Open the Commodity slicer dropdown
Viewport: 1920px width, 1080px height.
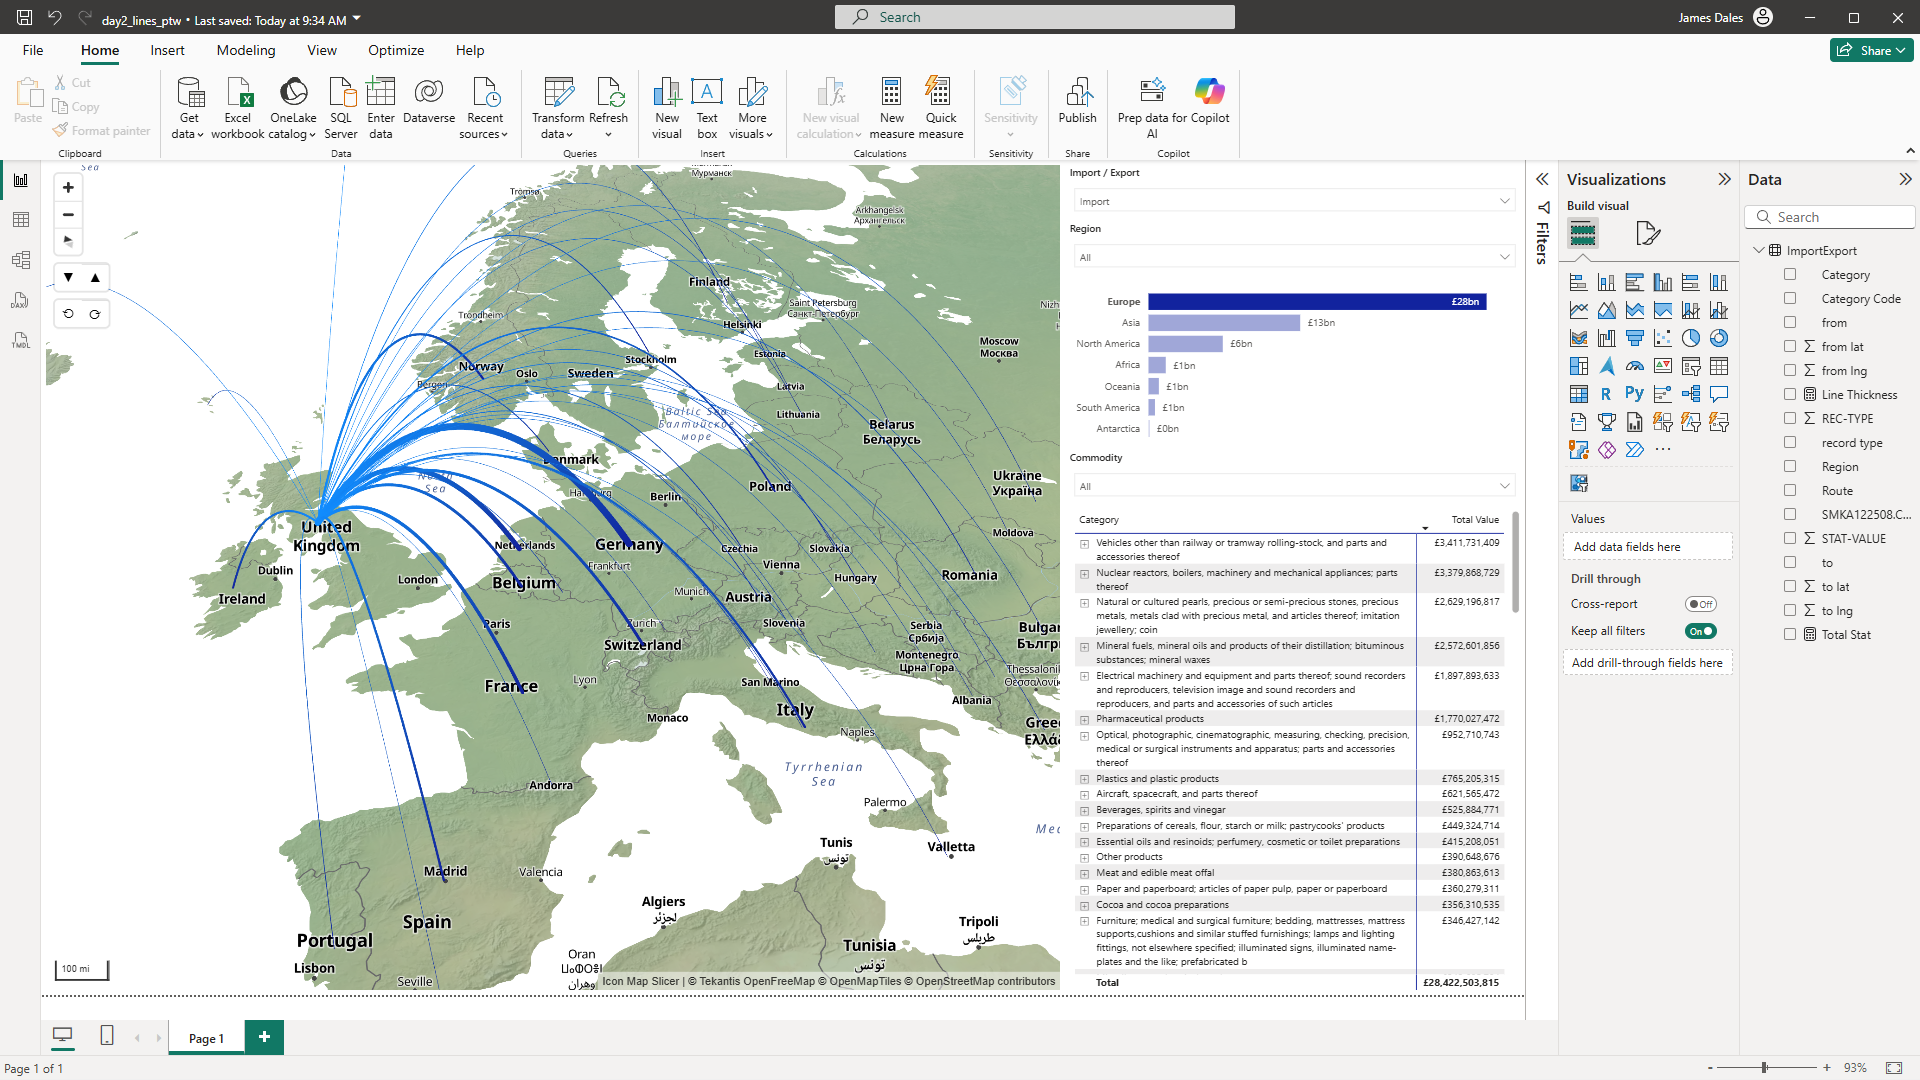(1294, 486)
